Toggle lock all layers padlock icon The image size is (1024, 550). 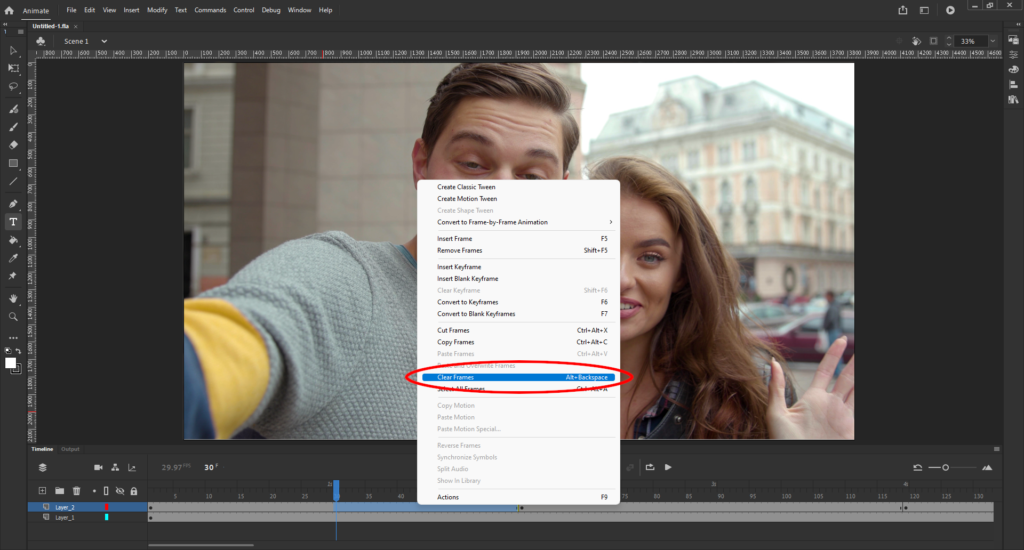click(x=134, y=491)
